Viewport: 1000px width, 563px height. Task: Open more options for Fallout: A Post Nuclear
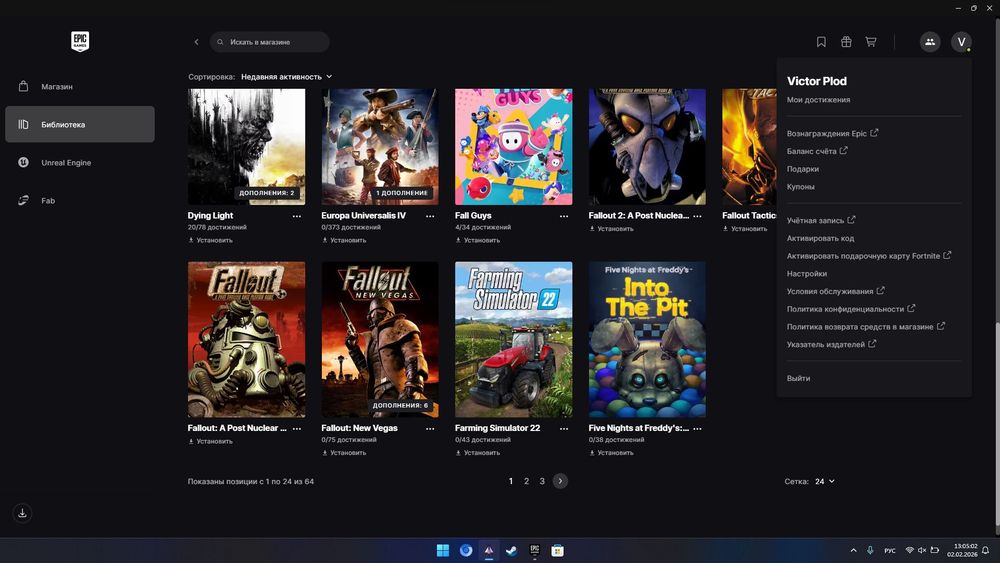(297, 428)
